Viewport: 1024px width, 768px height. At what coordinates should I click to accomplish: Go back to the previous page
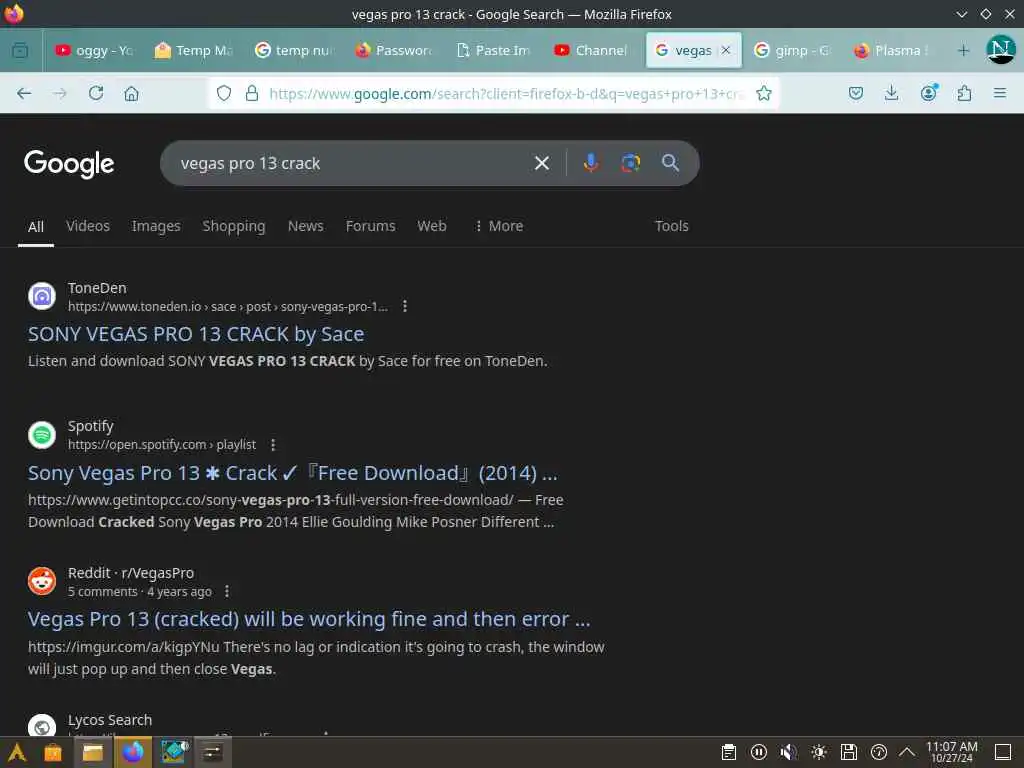pos(24,93)
